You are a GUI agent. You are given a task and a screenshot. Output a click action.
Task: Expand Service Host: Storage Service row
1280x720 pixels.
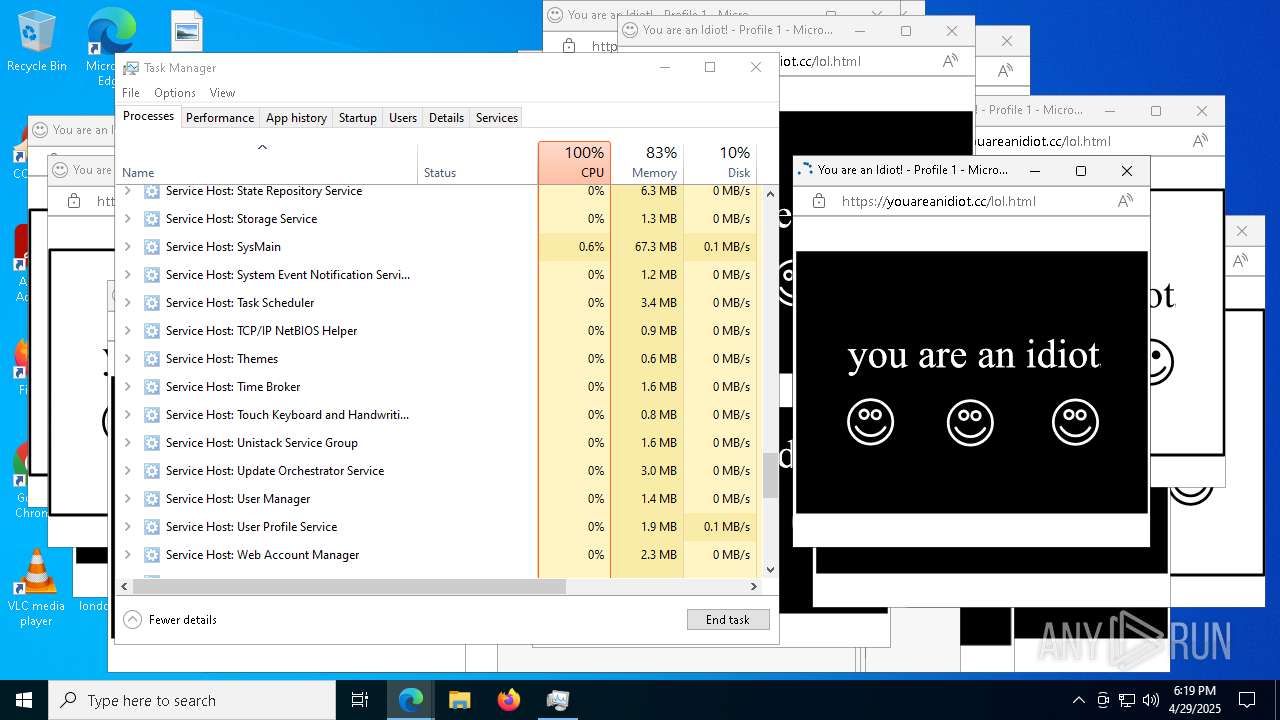click(x=127, y=218)
